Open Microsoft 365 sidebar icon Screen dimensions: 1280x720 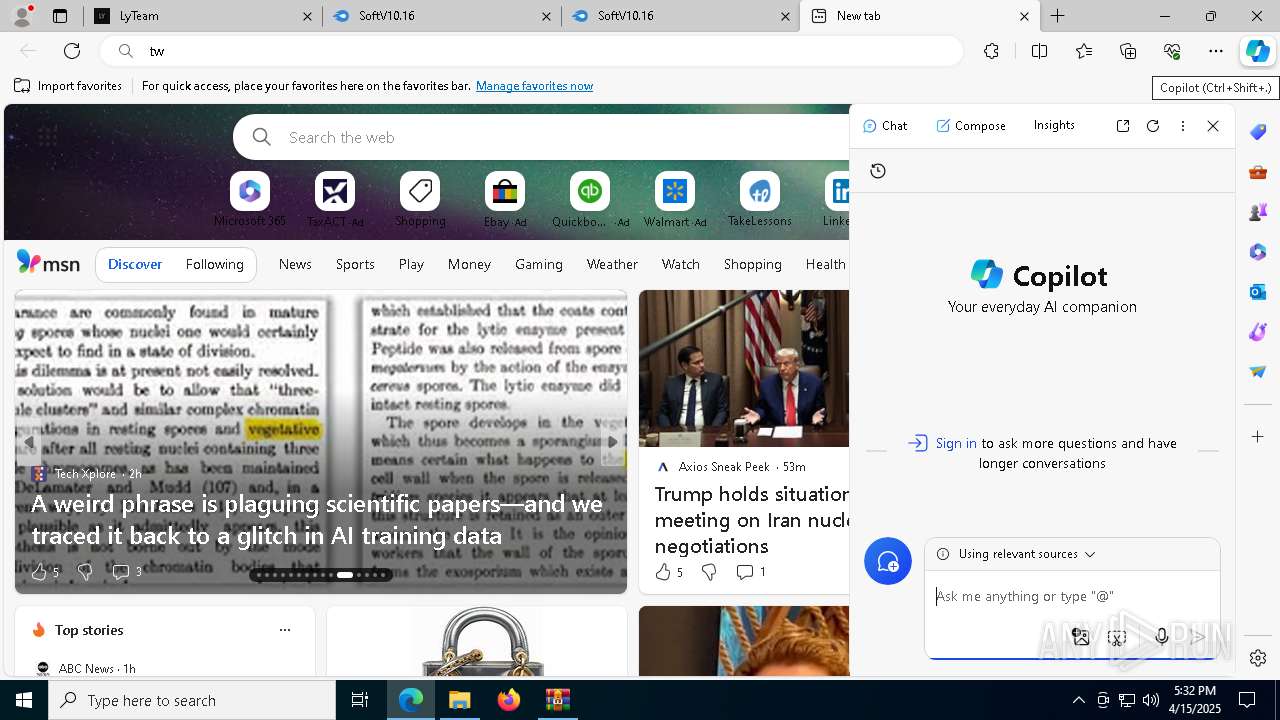(x=1258, y=252)
